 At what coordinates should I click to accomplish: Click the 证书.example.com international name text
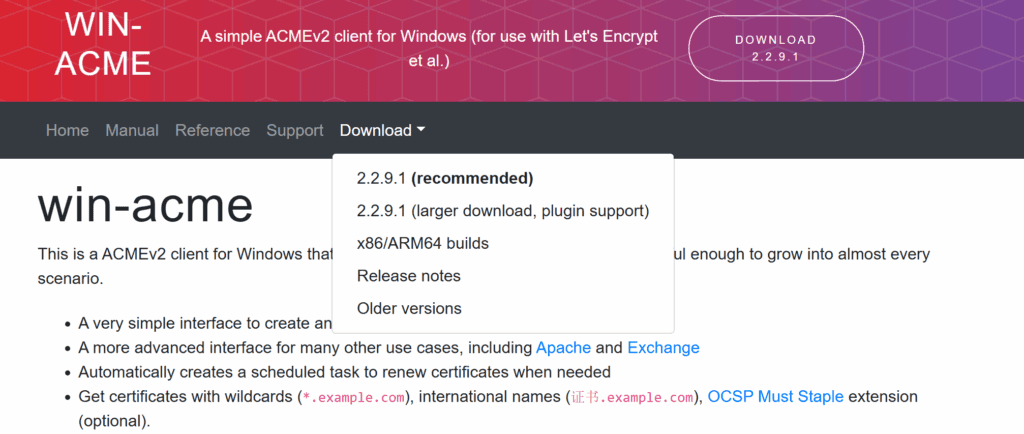631,397
